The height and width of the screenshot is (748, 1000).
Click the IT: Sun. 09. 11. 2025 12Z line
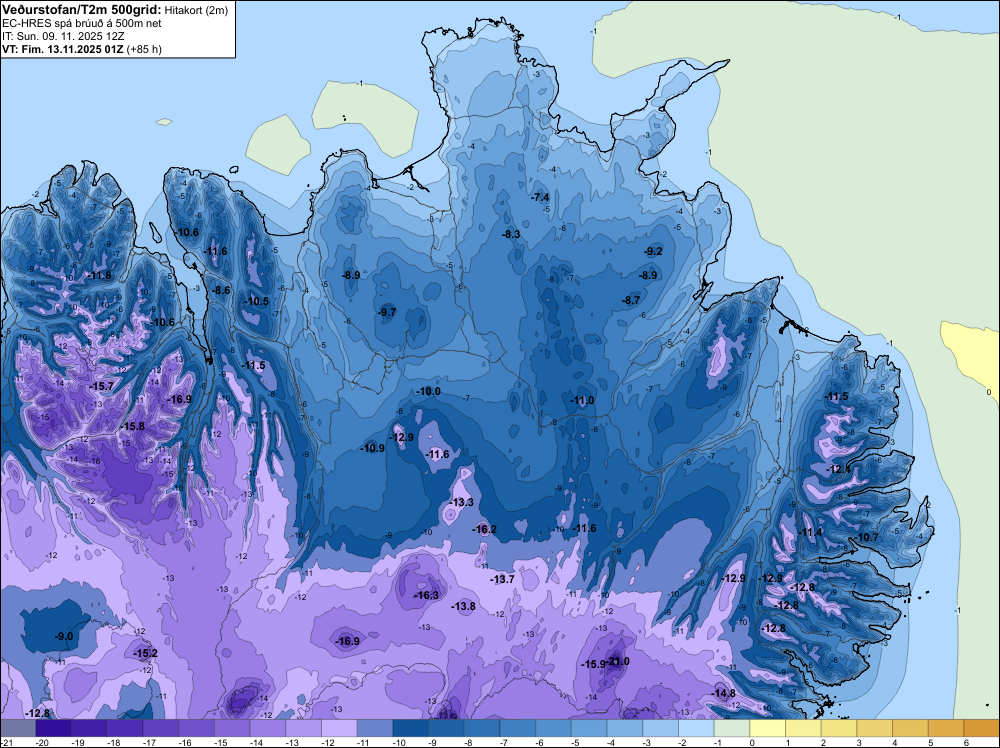coord(63,36)
